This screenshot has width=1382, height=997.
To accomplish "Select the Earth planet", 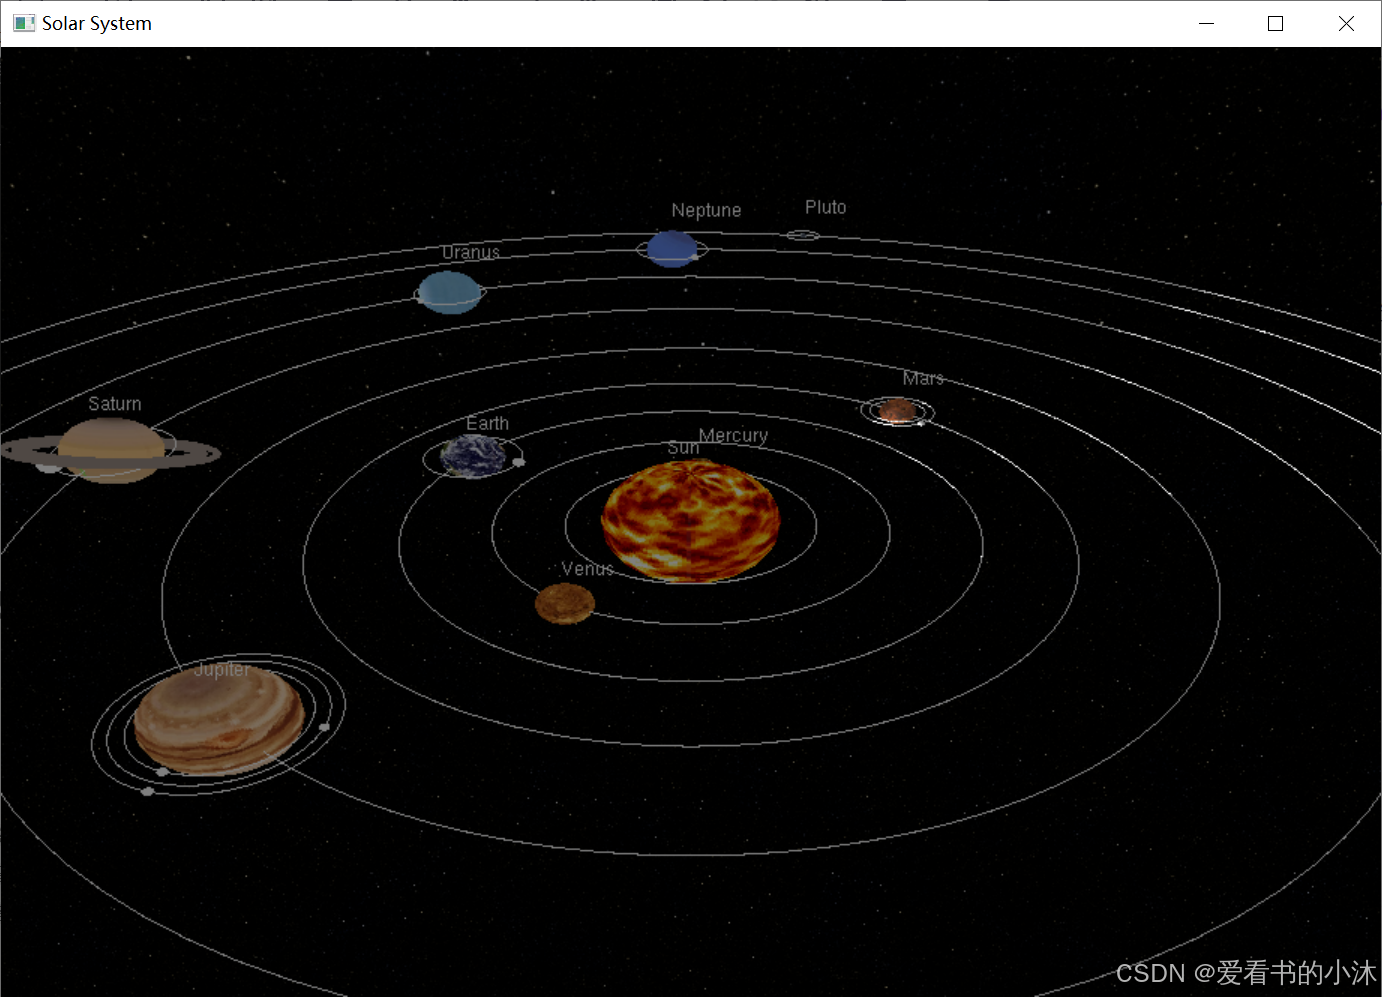I will point(473,456).
